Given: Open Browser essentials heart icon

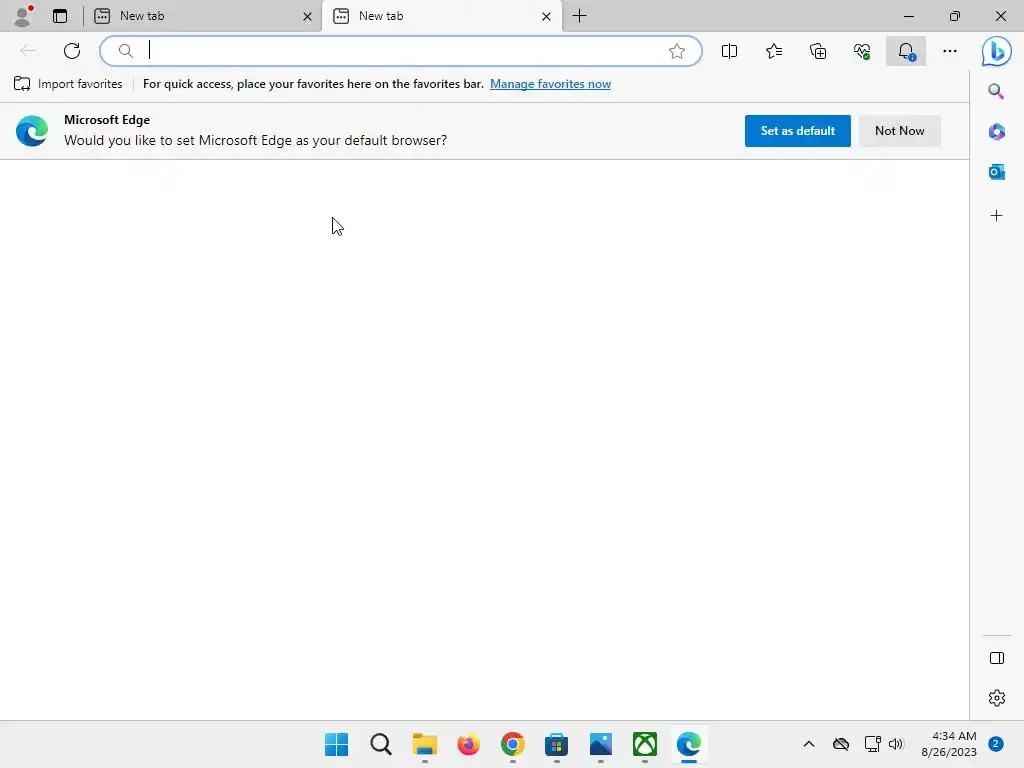Looking at the screenshot, I should click(862, 51).
